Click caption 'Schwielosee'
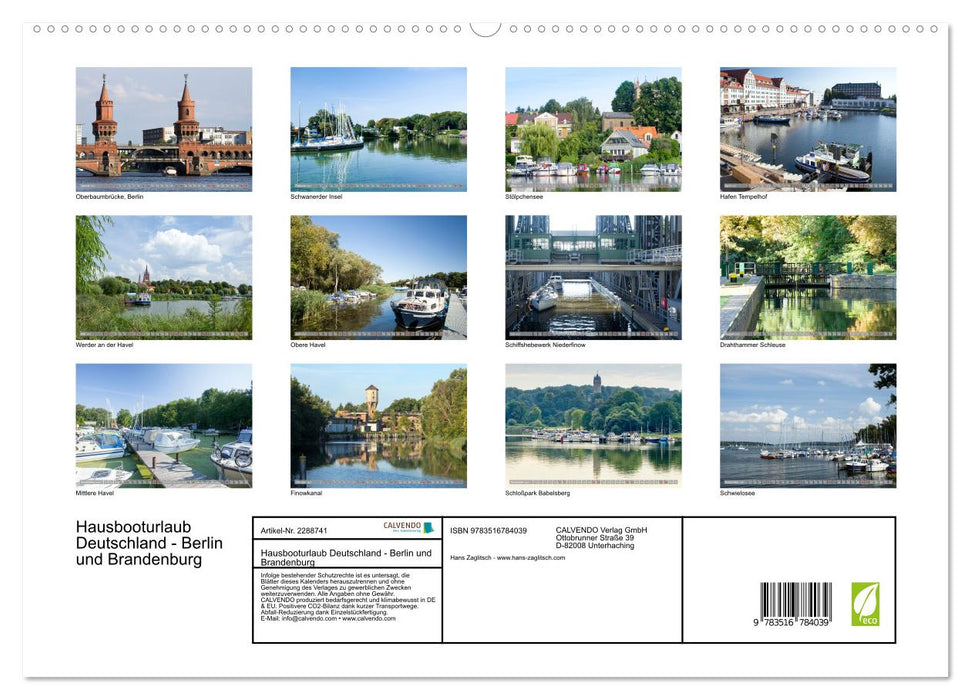The image size is (971, 700). click(737, 493)
